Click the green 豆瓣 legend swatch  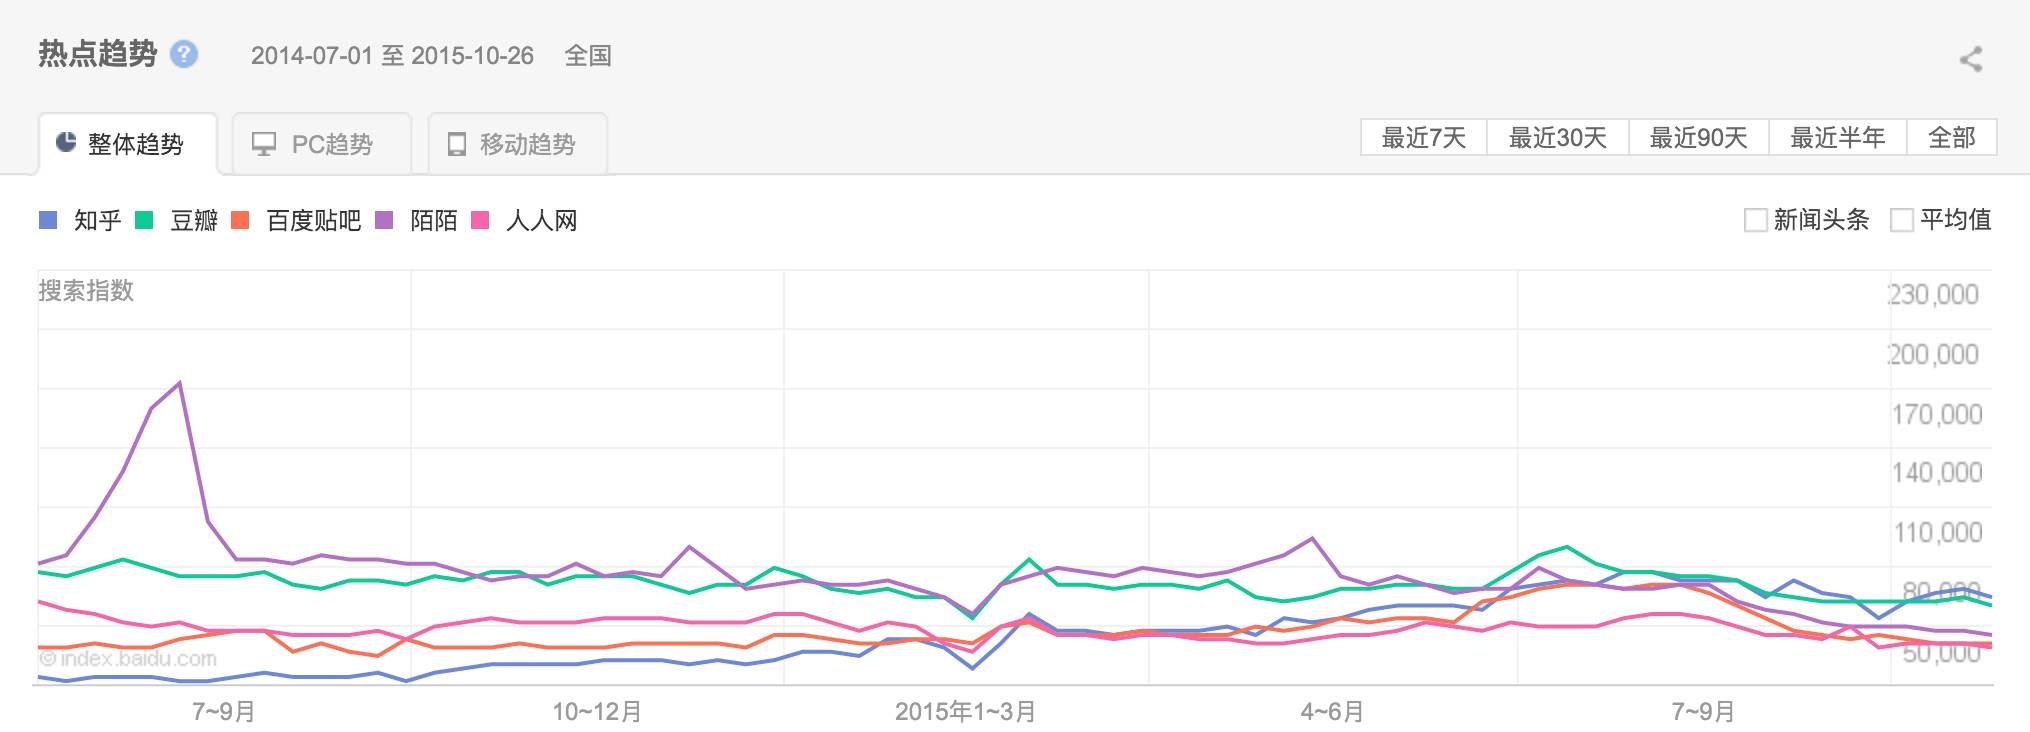(x=144, y=220)
